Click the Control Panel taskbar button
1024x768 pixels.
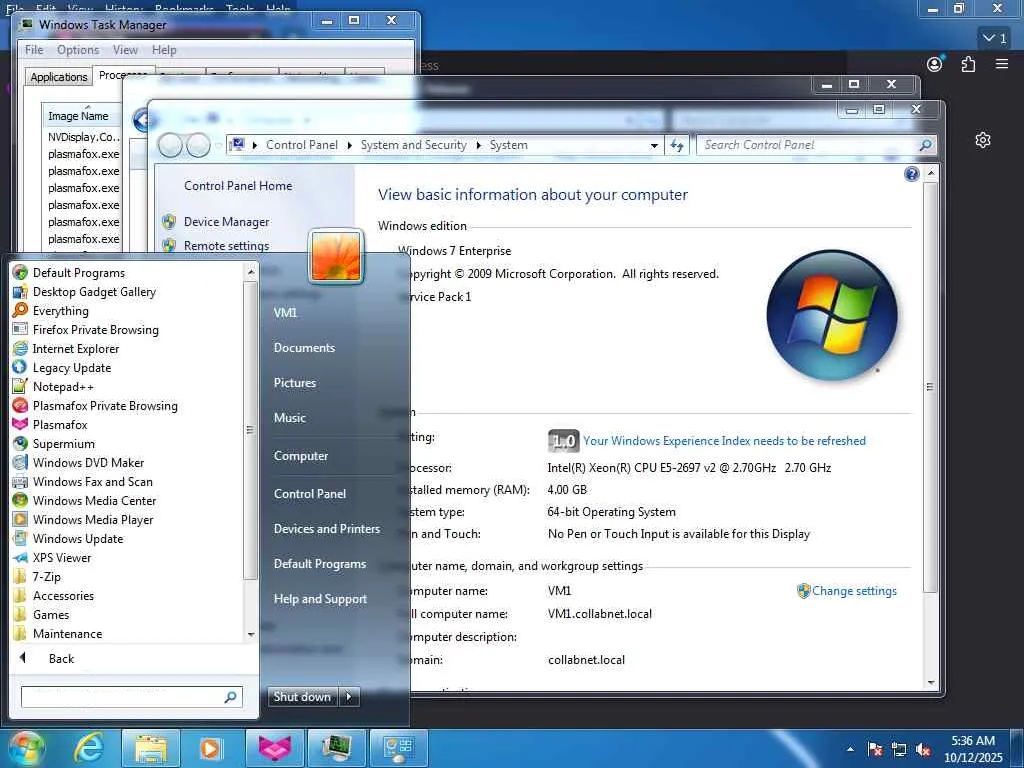click(399, 748)
